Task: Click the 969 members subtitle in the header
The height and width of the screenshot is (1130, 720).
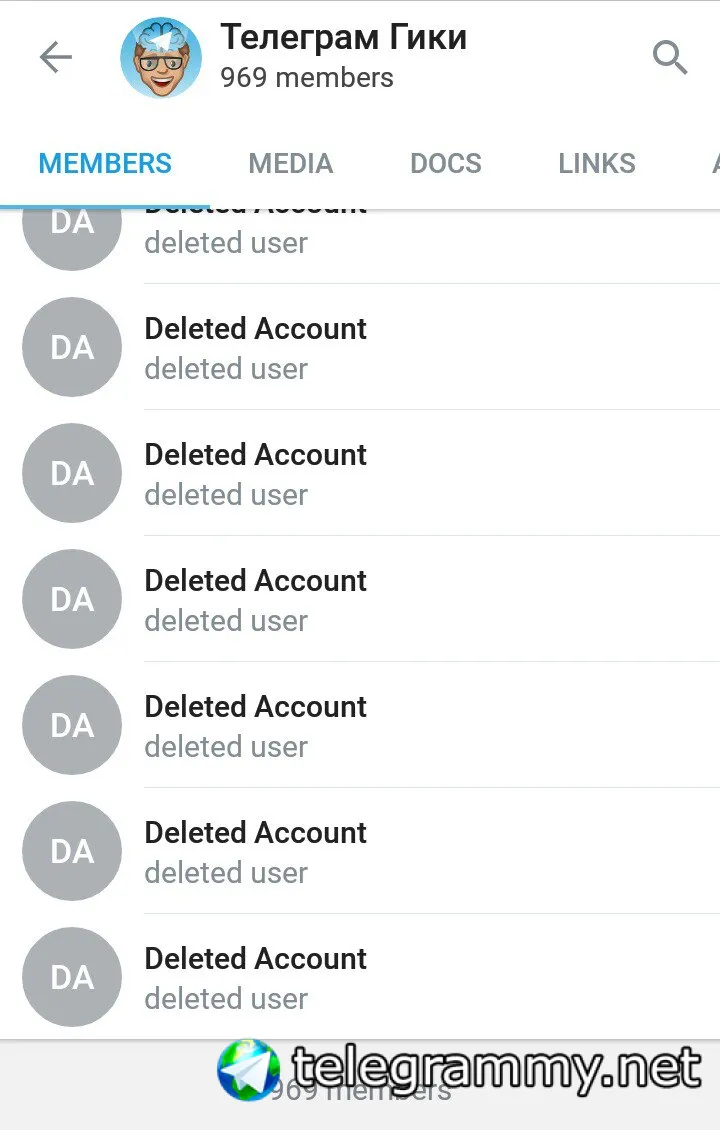Action: pyautogui.click(x=307, y=78)
